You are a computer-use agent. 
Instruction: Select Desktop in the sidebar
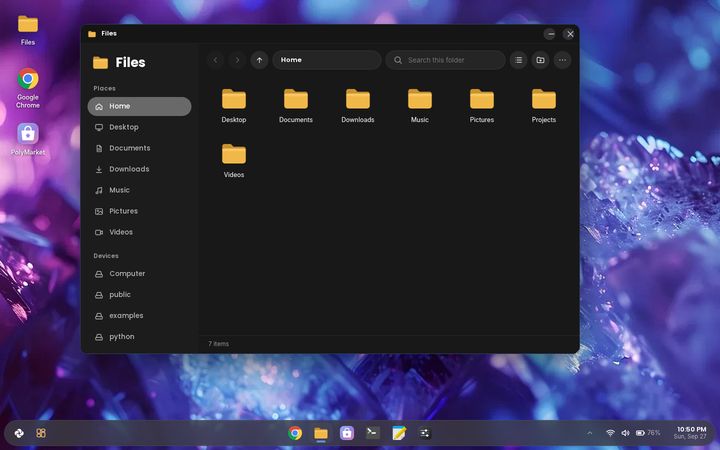(x=140, y=127)
